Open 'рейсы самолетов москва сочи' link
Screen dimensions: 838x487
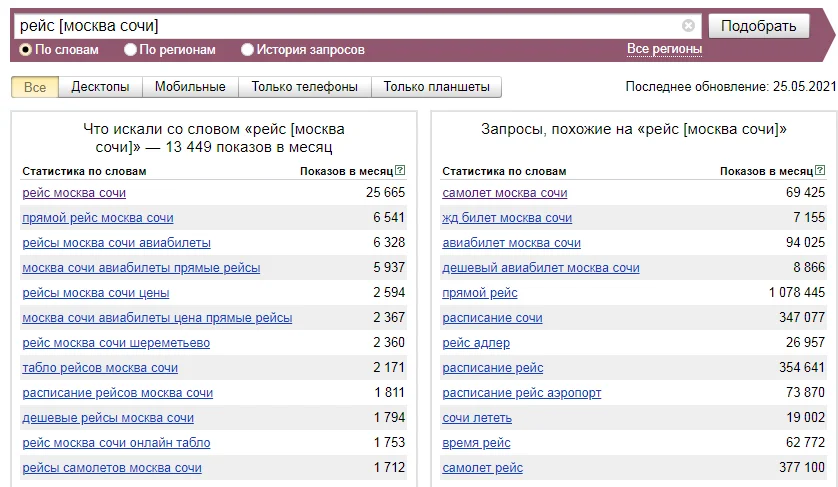coord(112,468)
